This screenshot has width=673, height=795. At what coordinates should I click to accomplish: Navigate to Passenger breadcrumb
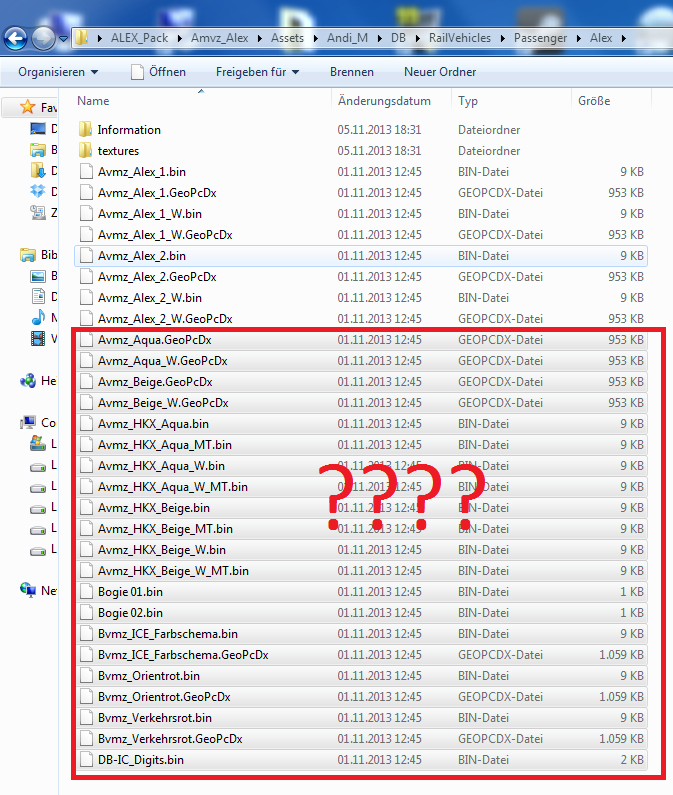(x=541, y=38)
